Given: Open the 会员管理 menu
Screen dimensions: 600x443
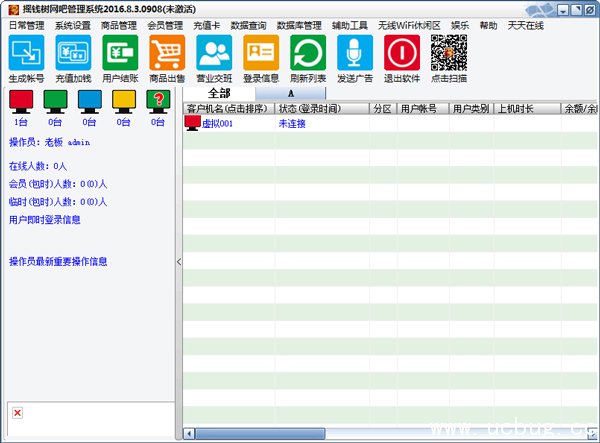Looking at the screenshot, I should [165, 26].
